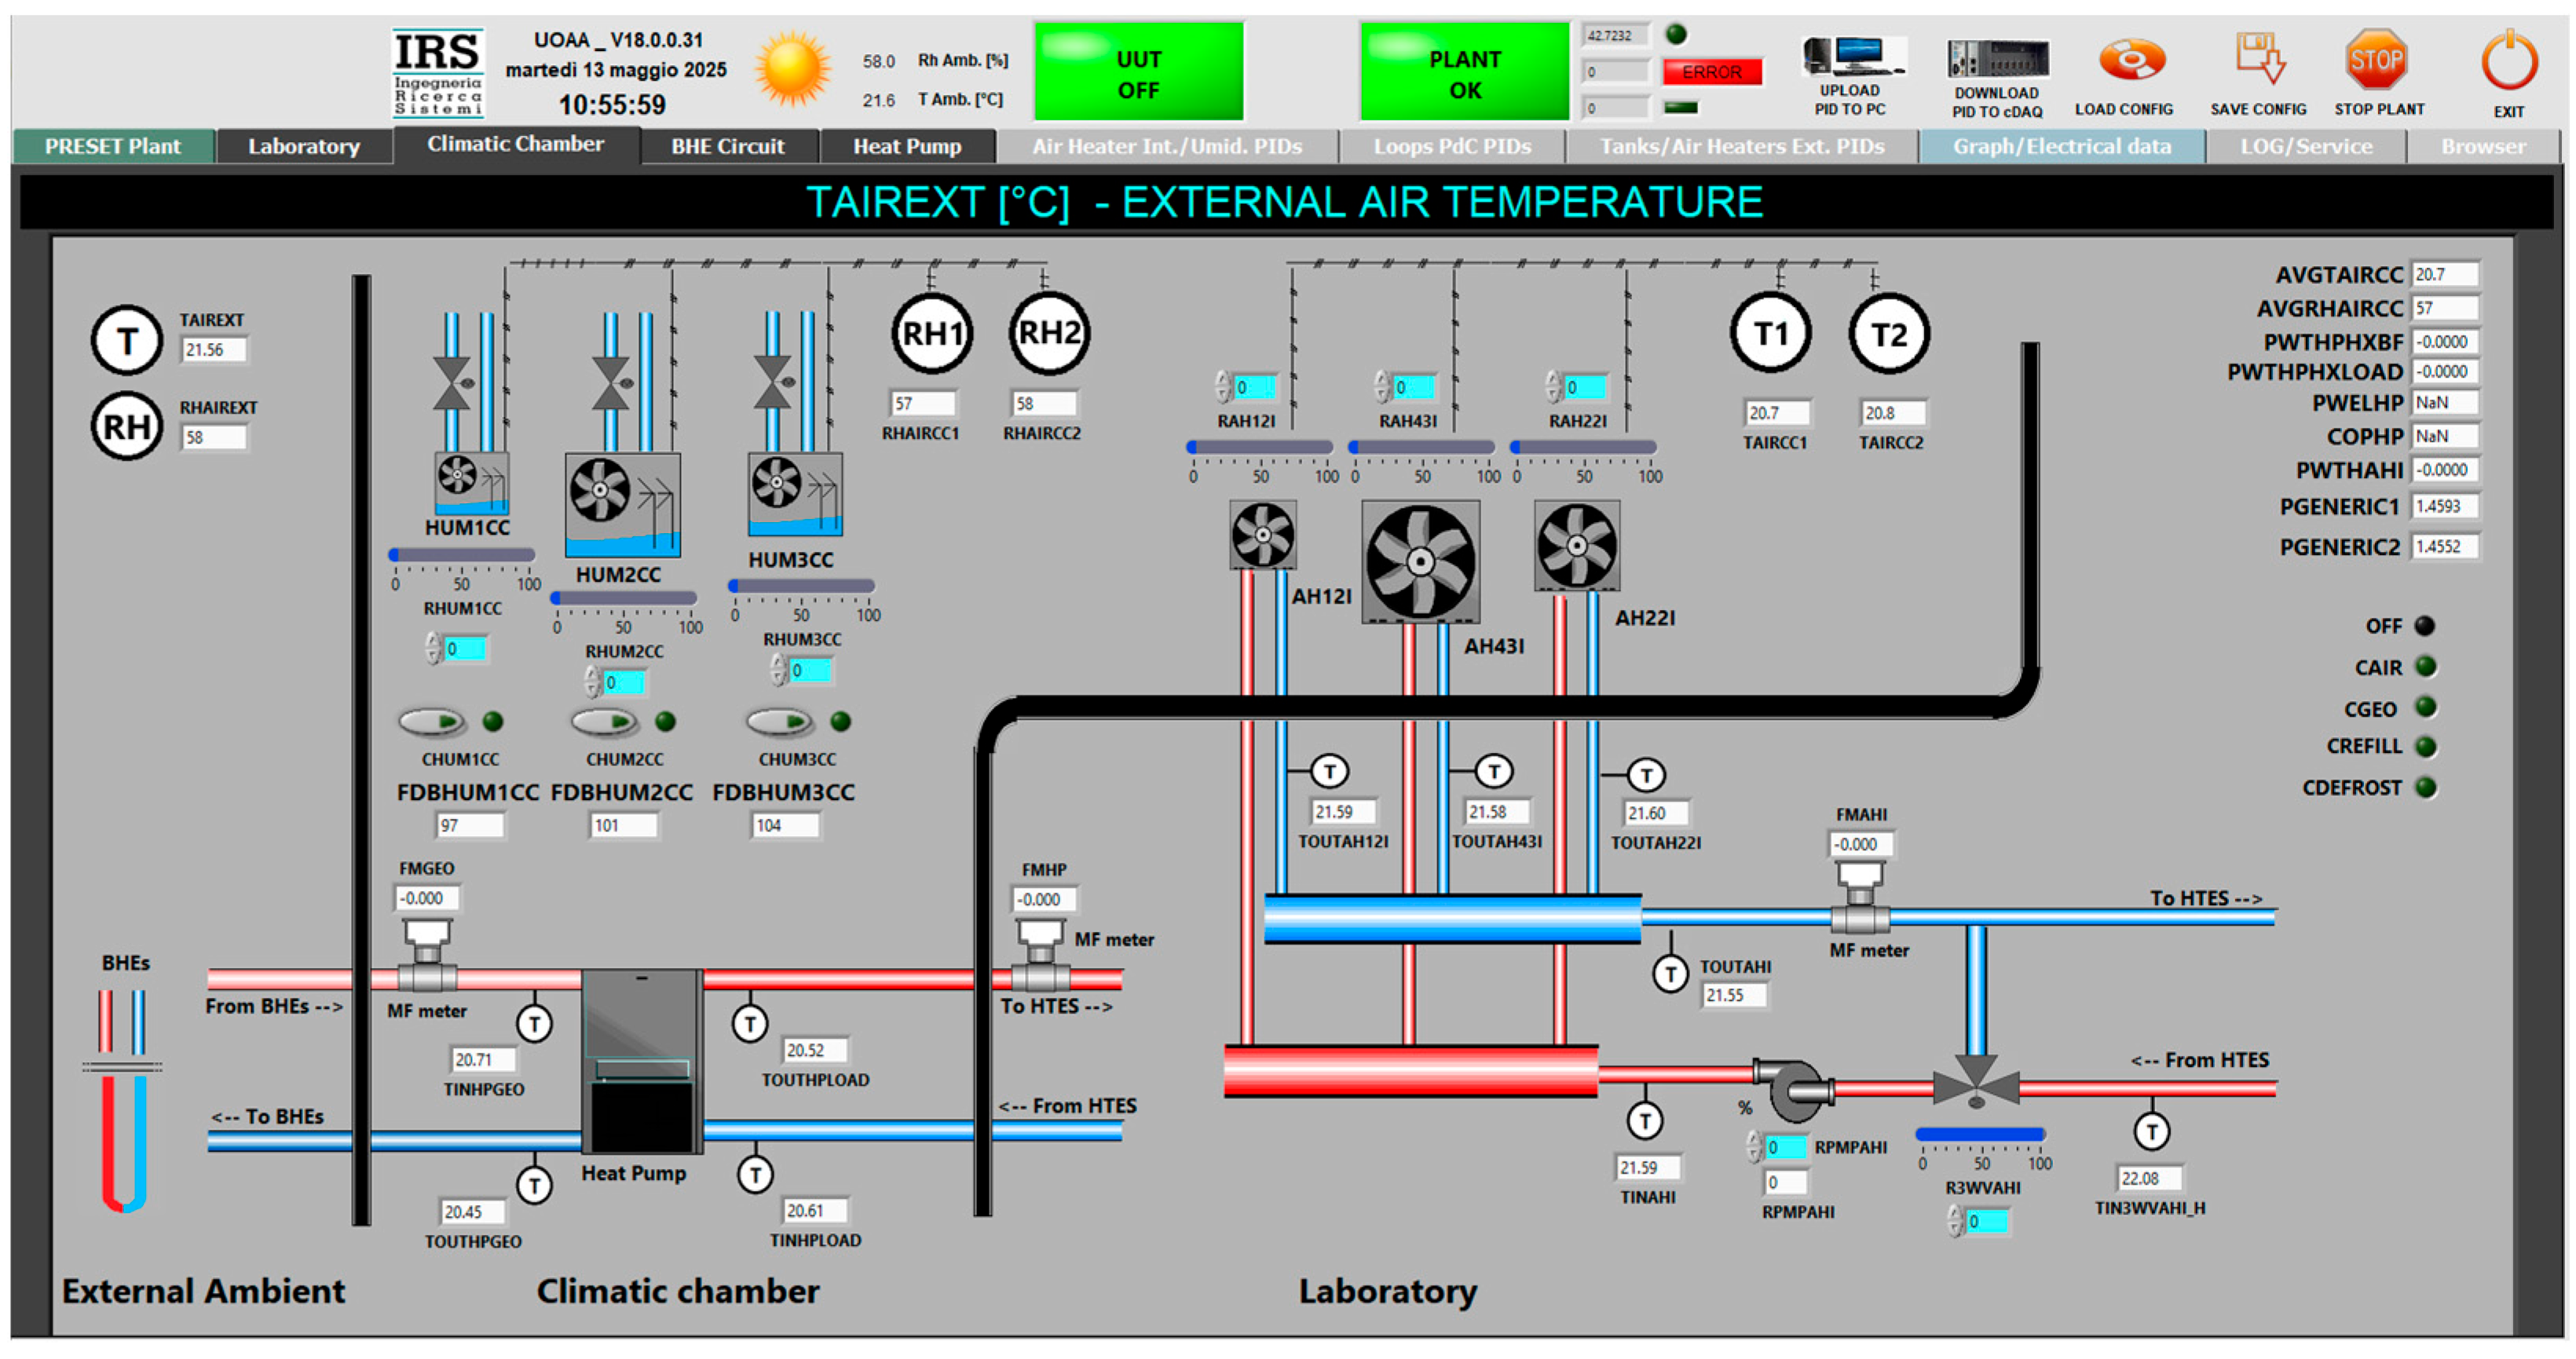Toggle the CHUM3CC switch
The height and width of the screenshot is (1359, 2576).
778,721
